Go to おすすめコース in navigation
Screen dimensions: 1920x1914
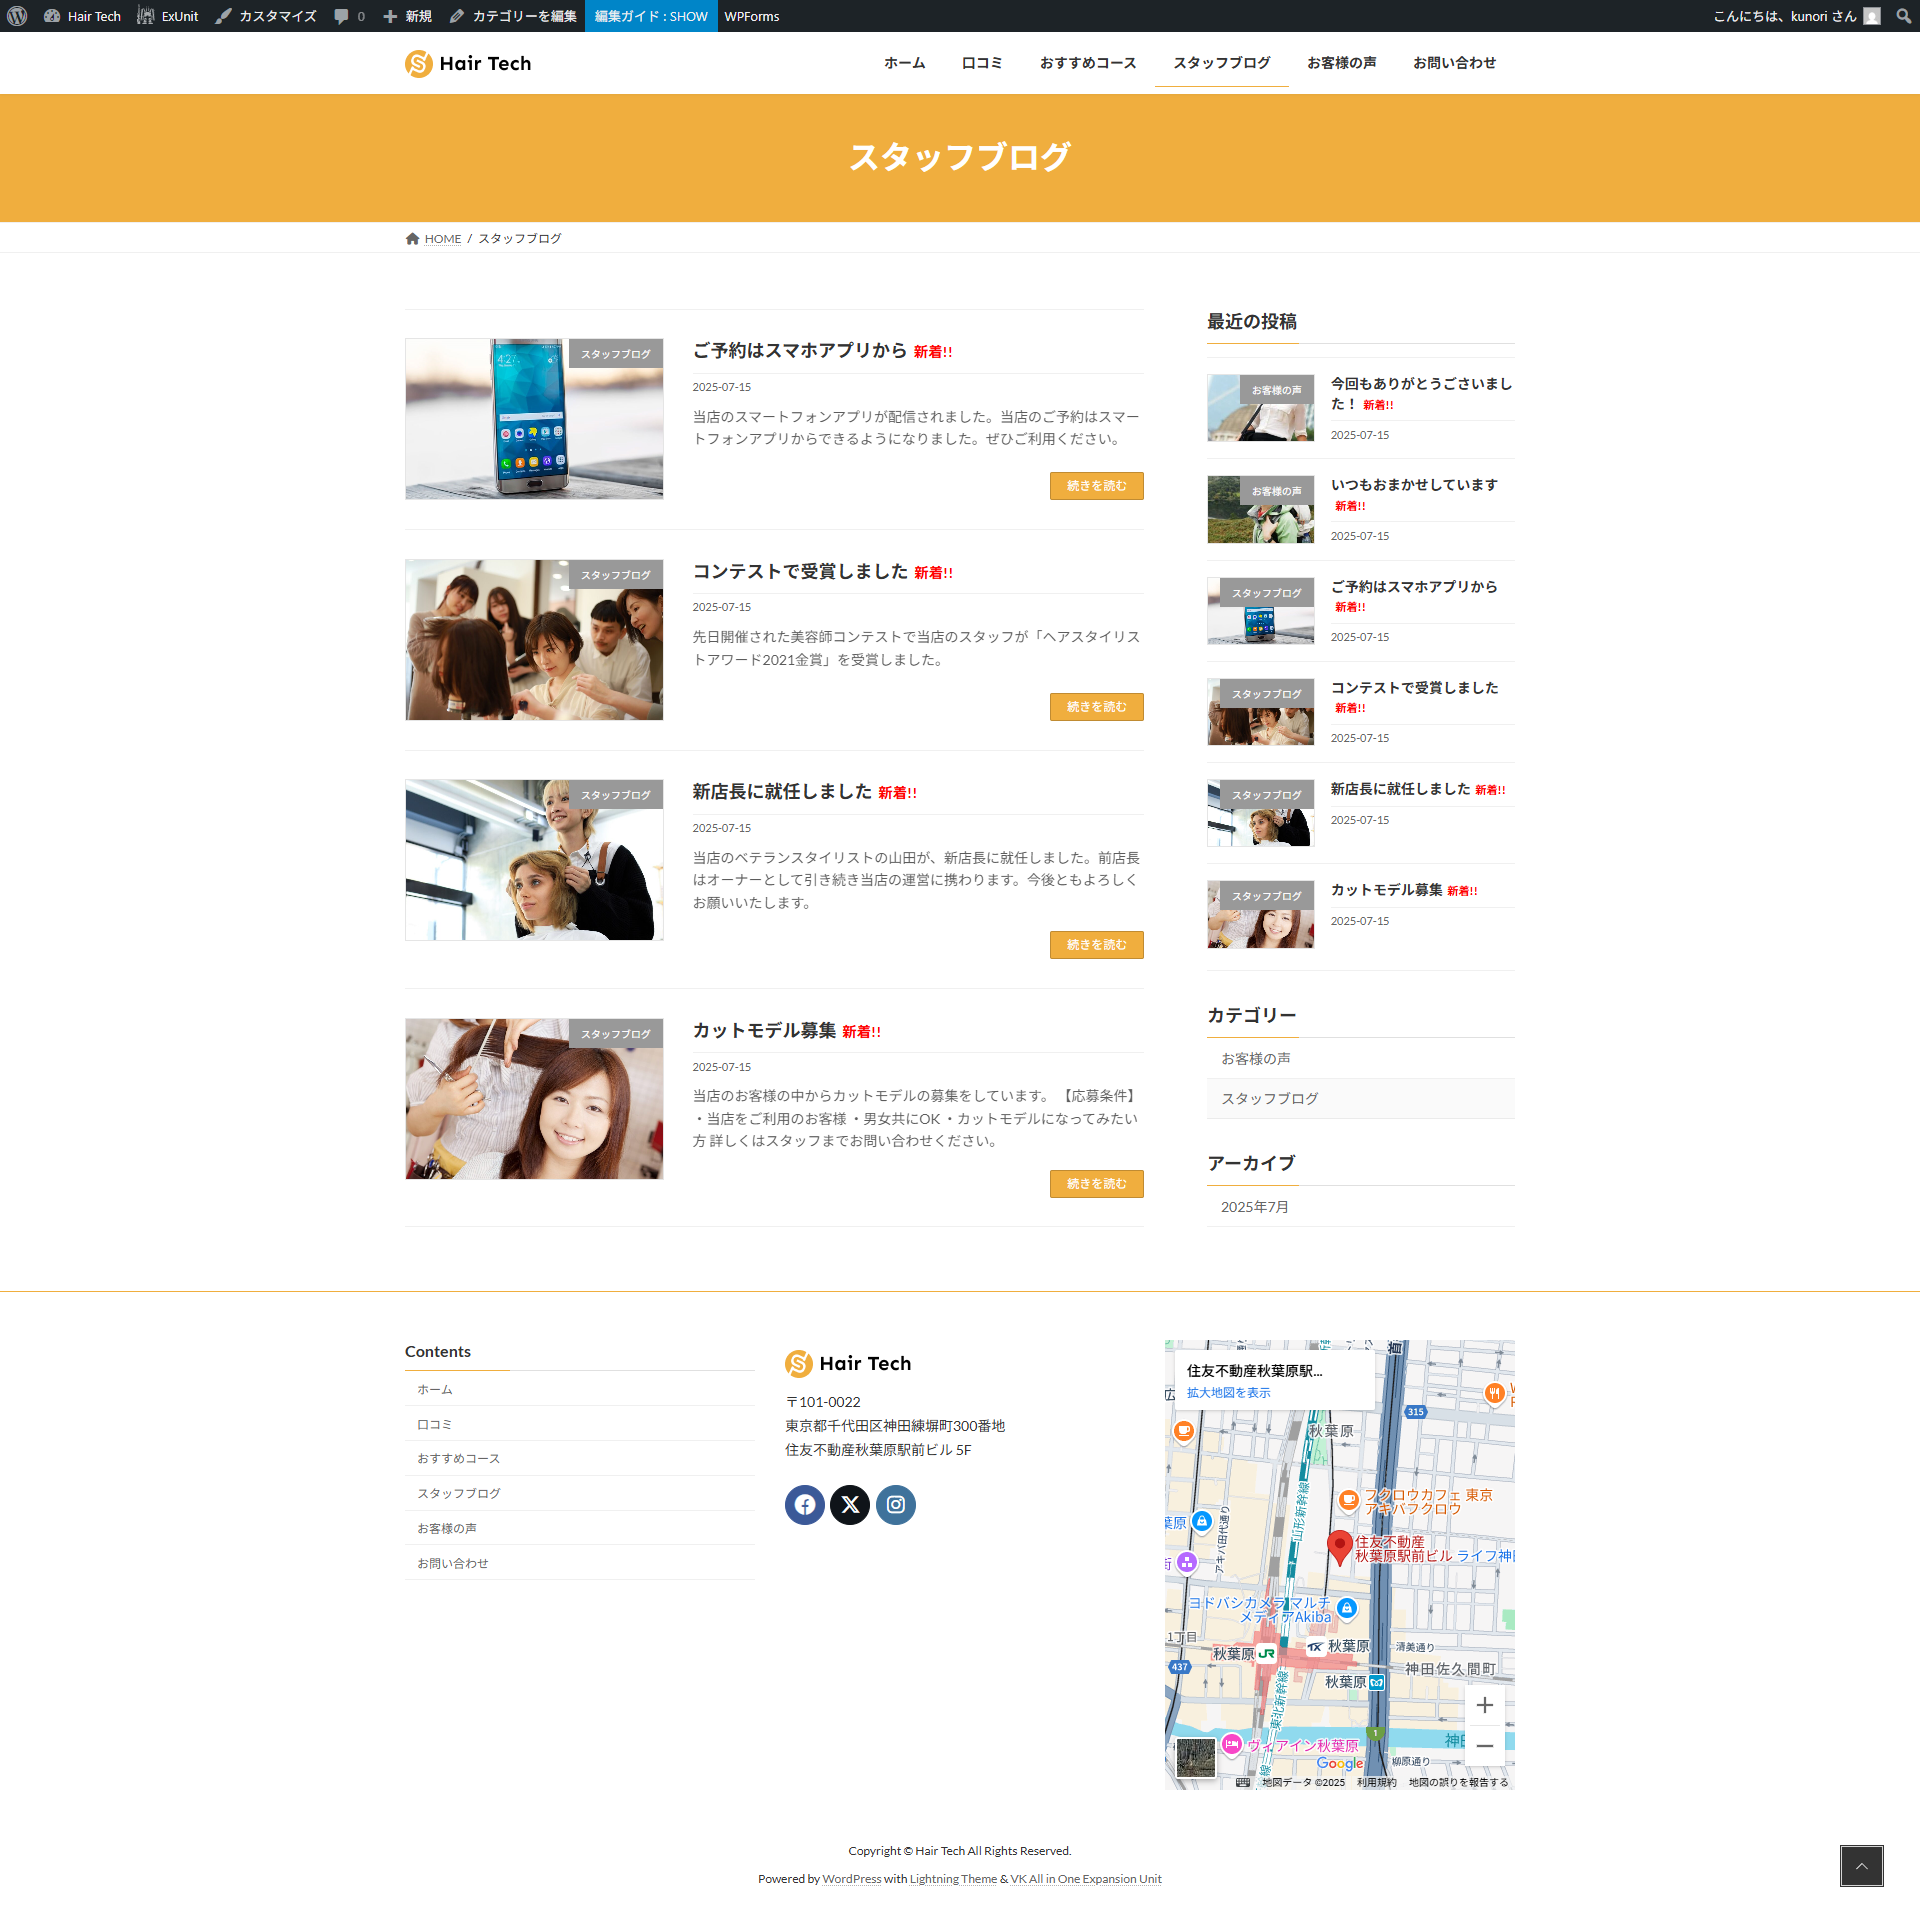click(1087, 63)
